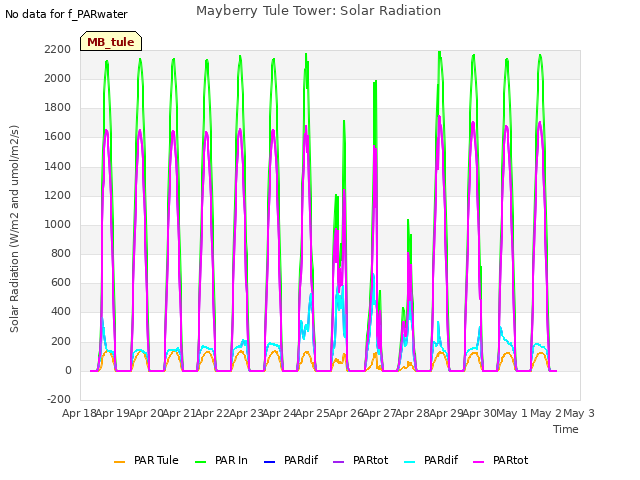Click the 400 y-axis tick label
Image resolution: width=640 pixels, height=480 pixels.
coord(61,312)
